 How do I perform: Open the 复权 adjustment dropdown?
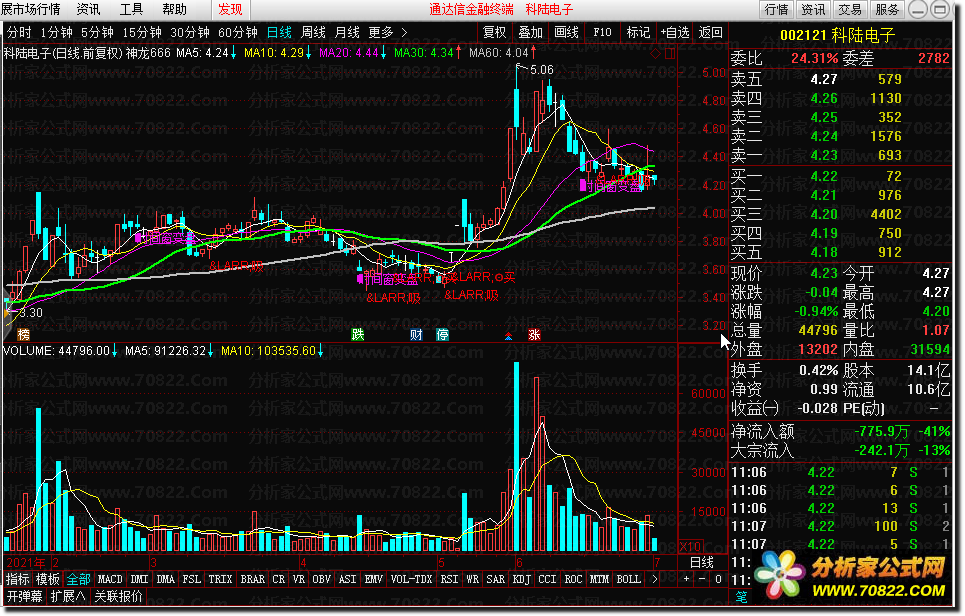pyautogui.click(x=494, y=32)
